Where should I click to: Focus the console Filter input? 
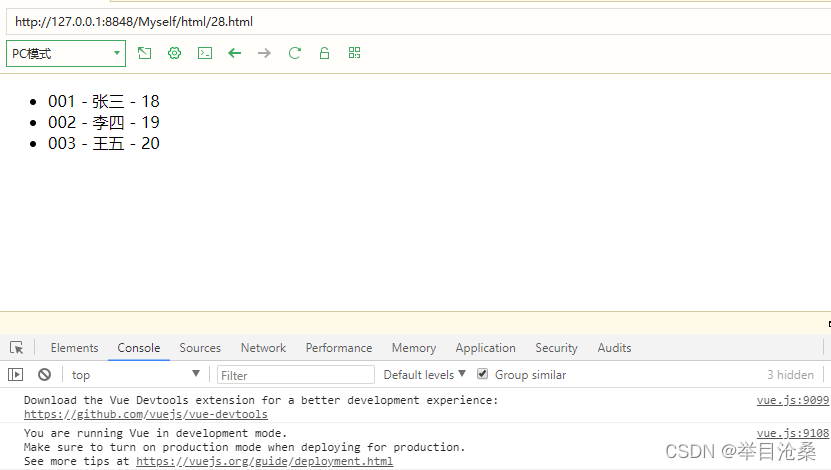(x=296, y=375)
